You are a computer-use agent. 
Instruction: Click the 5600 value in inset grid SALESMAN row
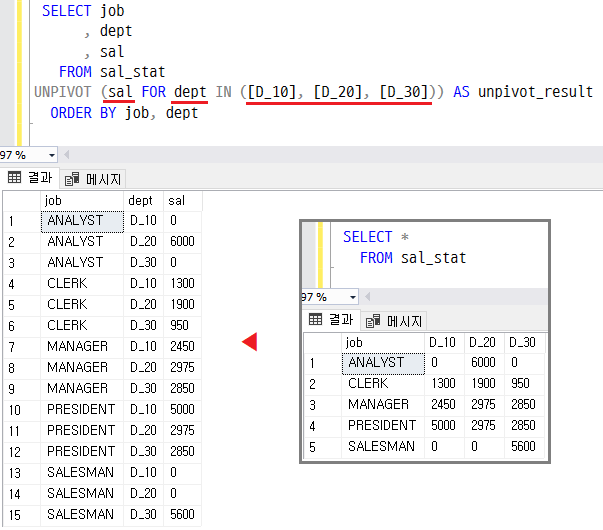click(x=524, y=447)
